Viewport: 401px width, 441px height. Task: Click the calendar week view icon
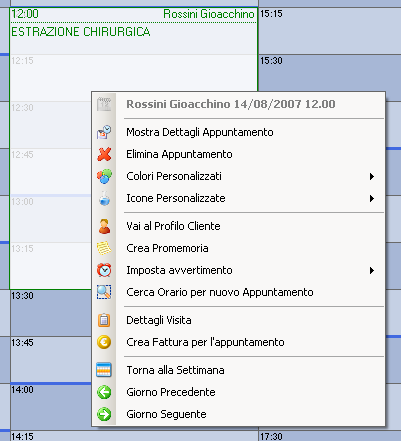pos(104,370)
